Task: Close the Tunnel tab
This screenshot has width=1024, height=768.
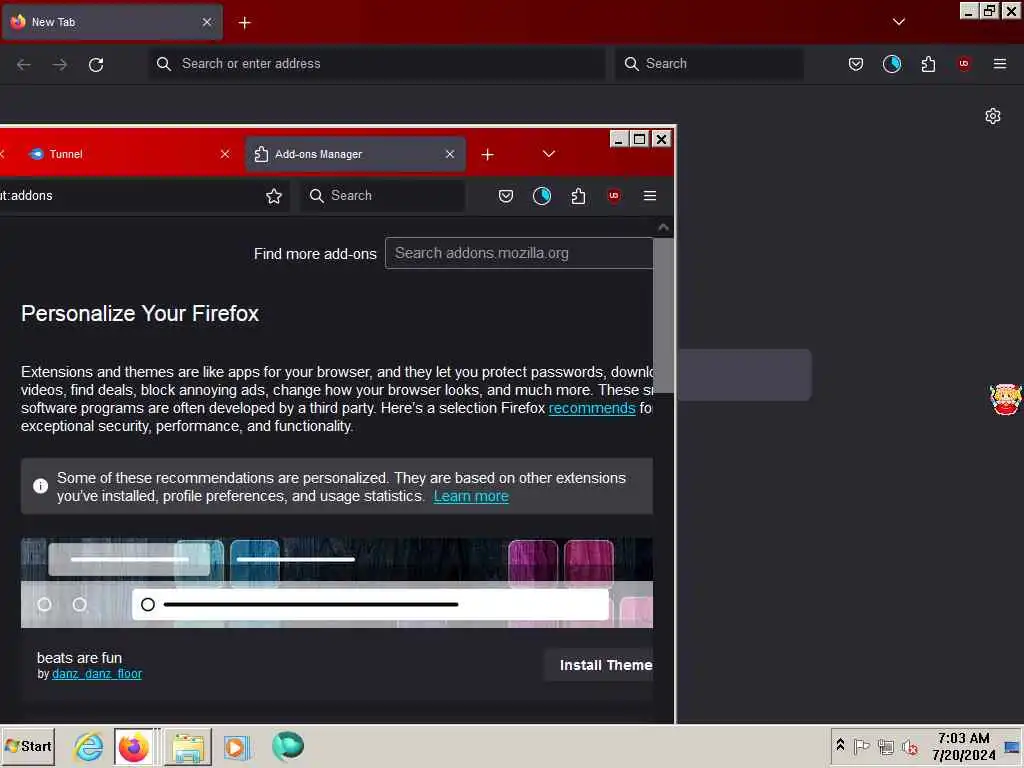Action: (225, 154)
